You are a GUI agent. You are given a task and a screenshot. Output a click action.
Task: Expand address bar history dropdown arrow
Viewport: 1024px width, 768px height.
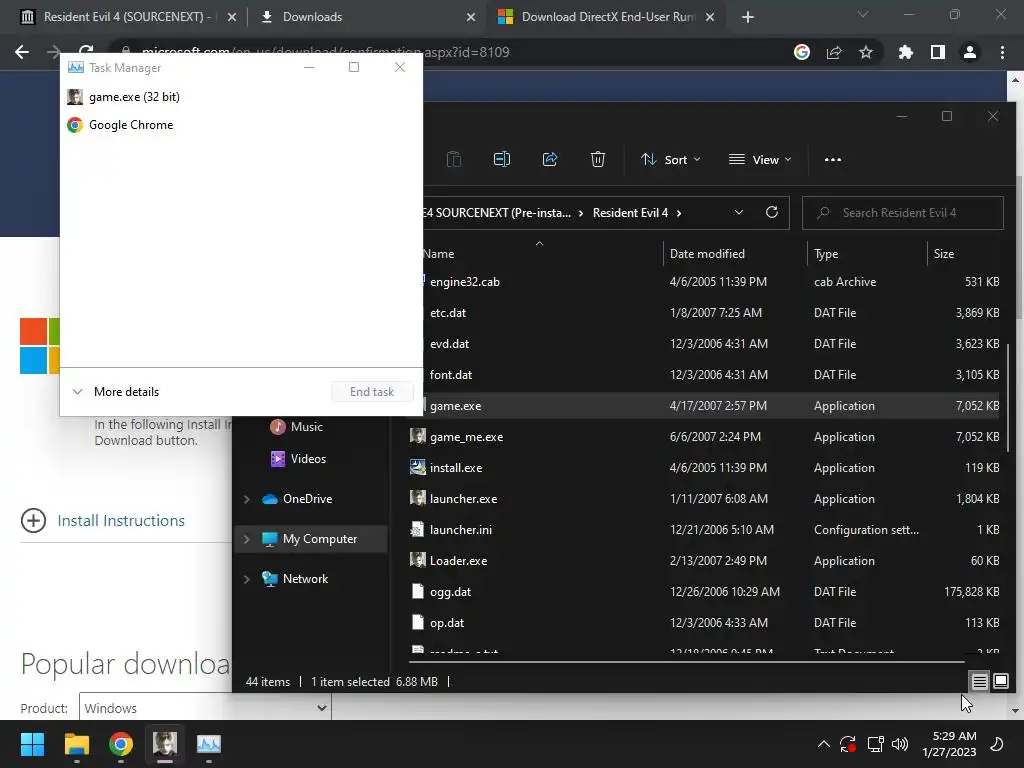point(739,212)
